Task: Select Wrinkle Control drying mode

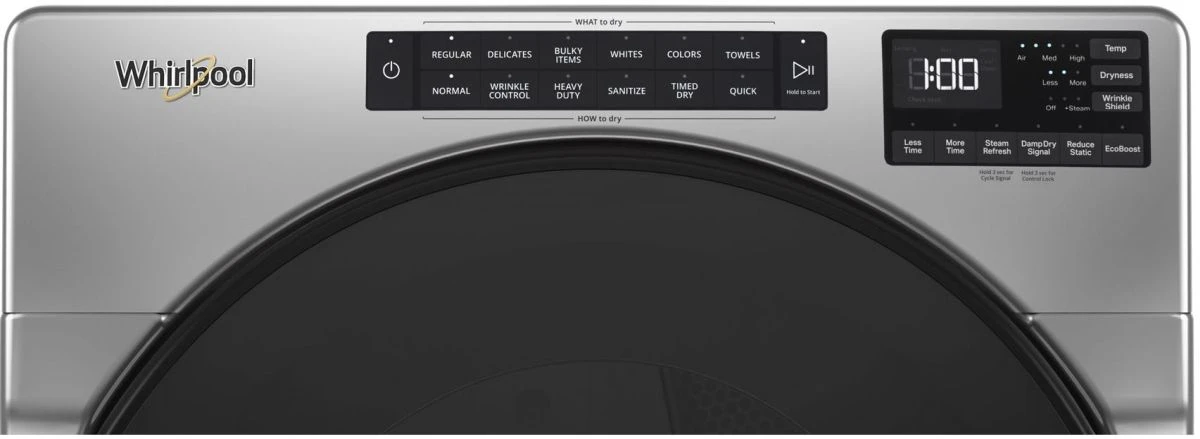Action: click(x=509, y=91)
